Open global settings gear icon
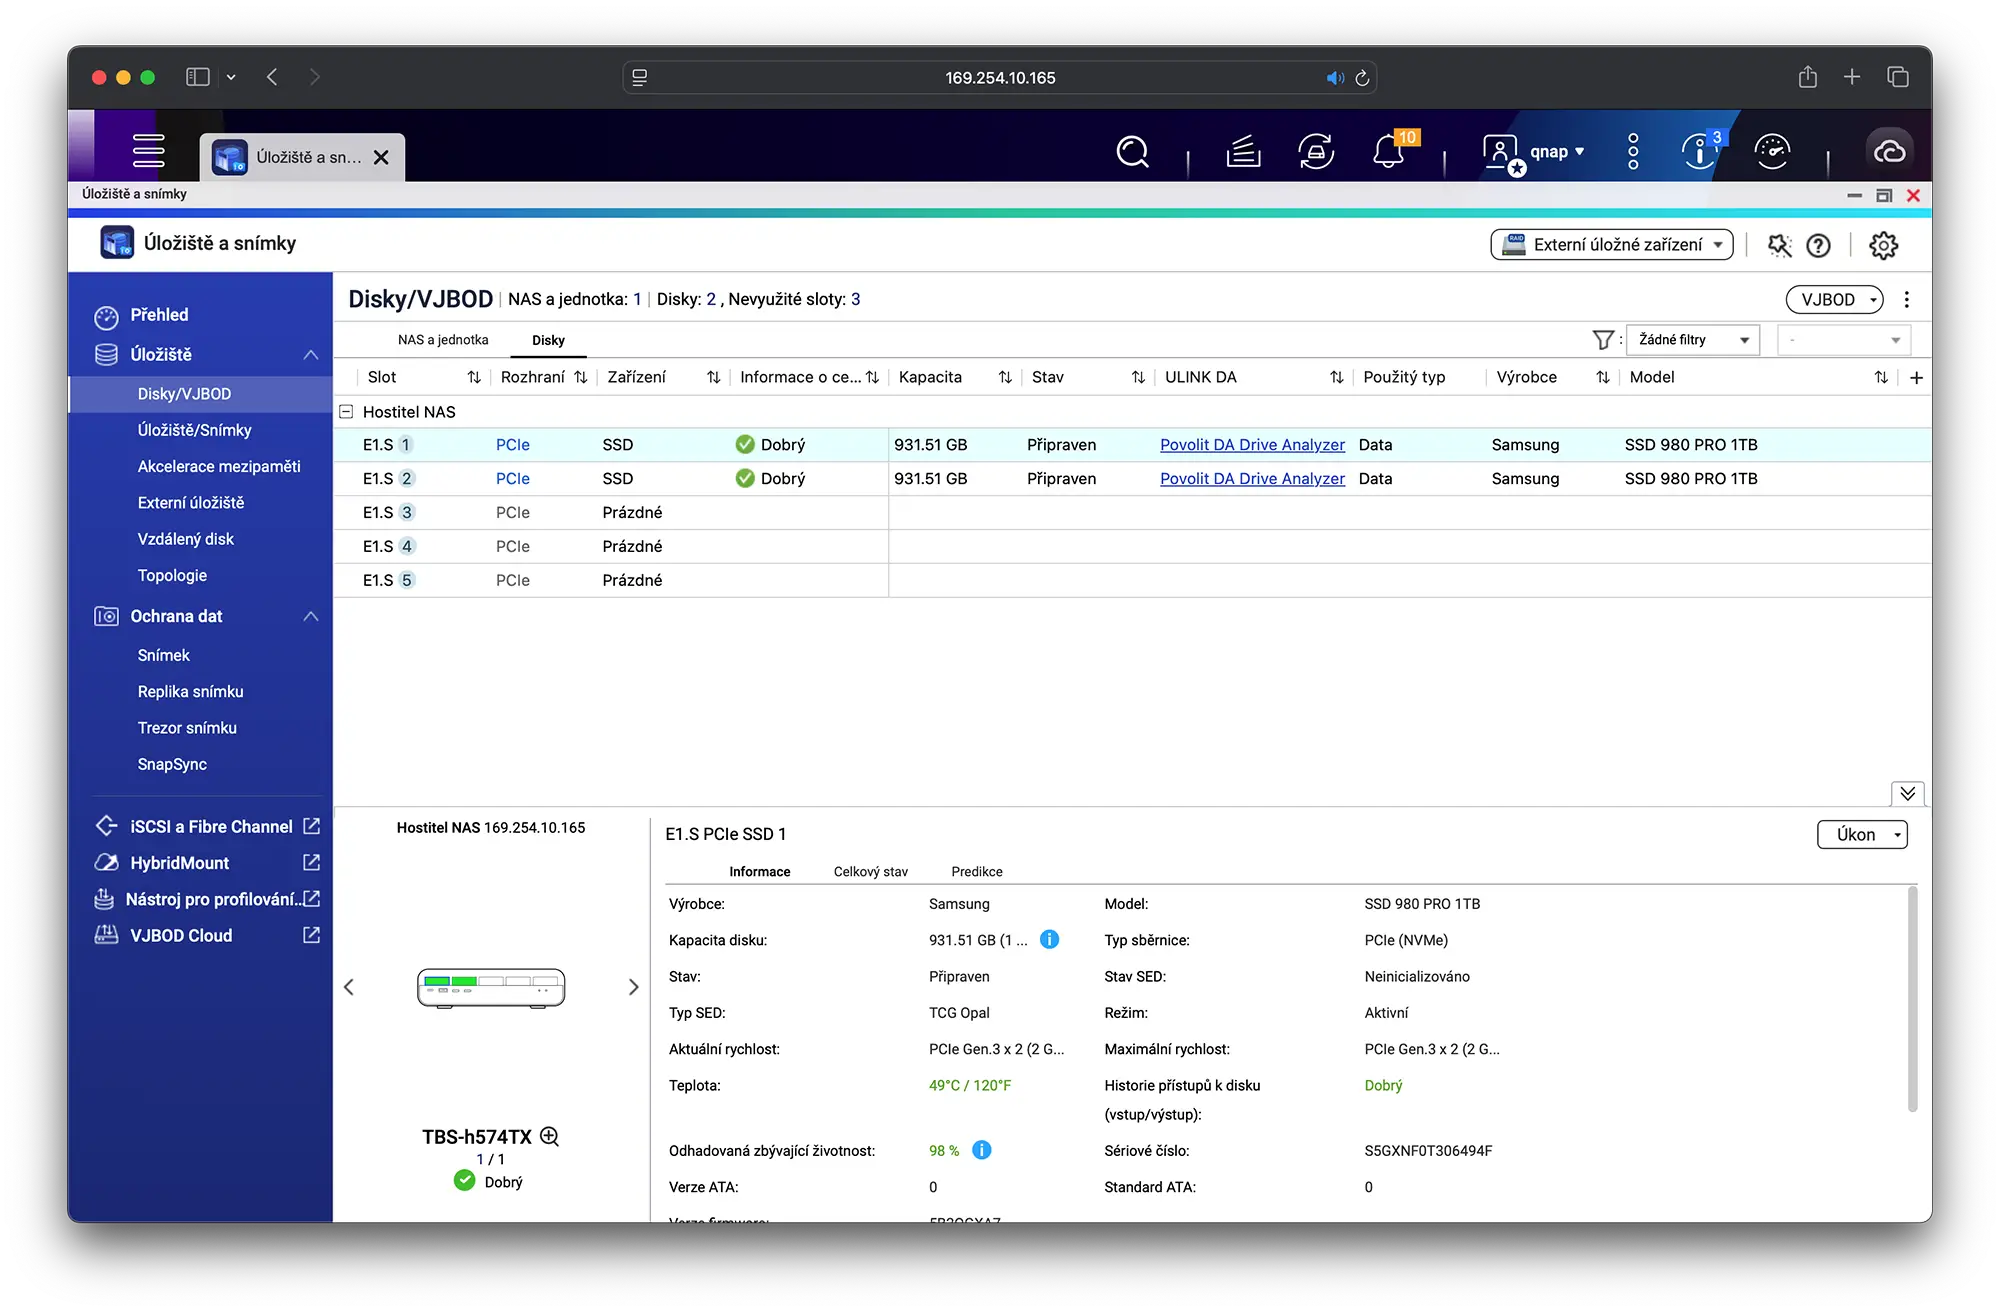Image resolution: width=2000 pixels, height=1312 pixels. (1883, 245)
